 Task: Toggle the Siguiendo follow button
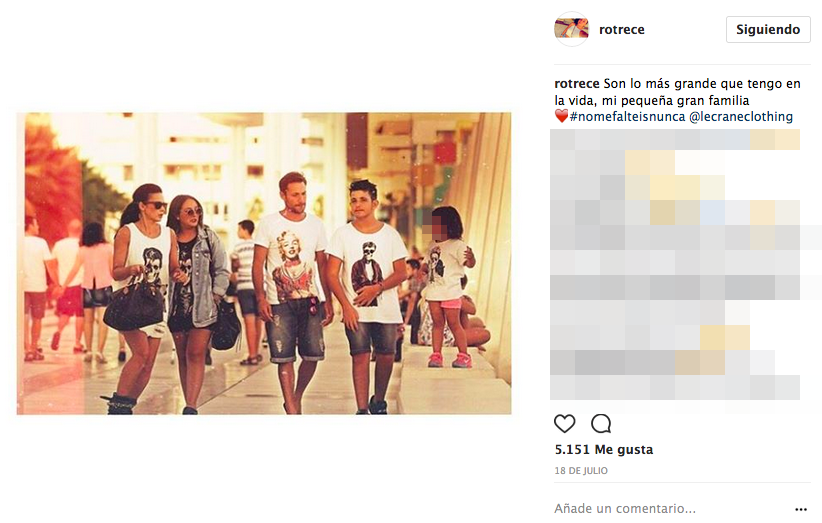click(x=768, y=29)
